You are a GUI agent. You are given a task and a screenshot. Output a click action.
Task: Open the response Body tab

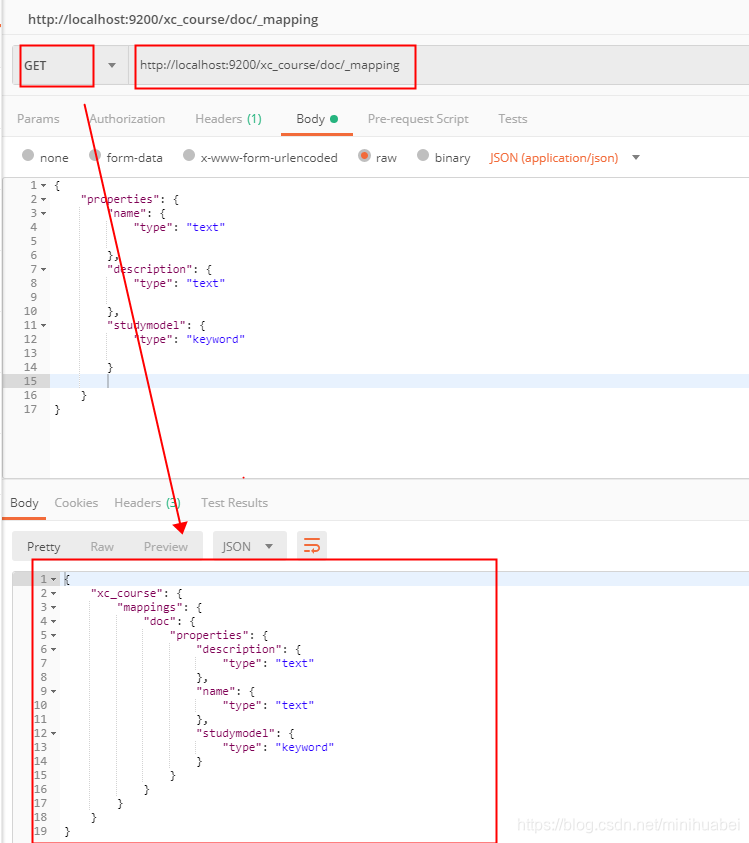click(x=24, y=503)
